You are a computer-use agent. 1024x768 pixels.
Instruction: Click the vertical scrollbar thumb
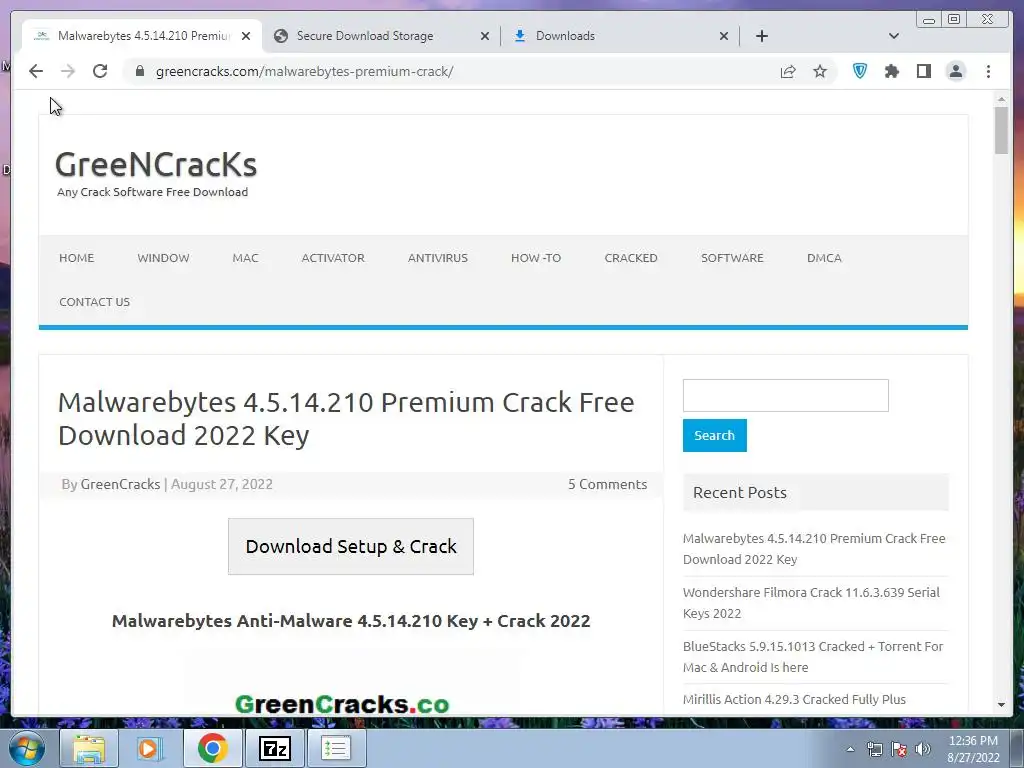click(1001, 131)
